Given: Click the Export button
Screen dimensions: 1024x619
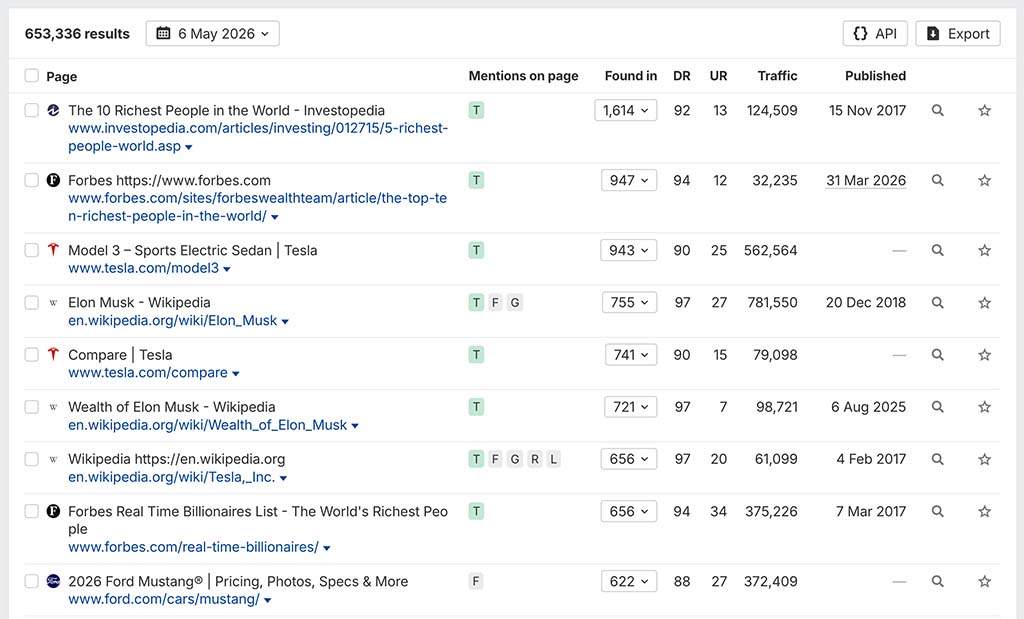Looking at the screenshot, I should coord(958,33).
